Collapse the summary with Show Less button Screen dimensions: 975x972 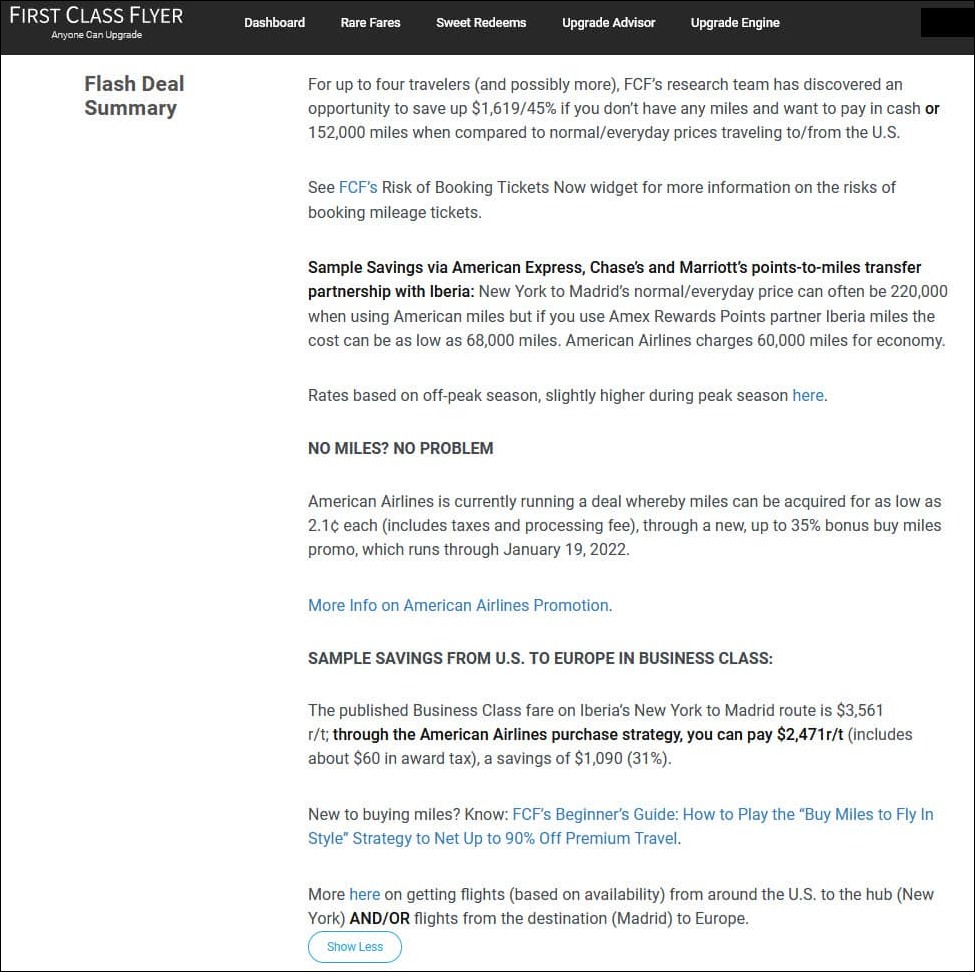355,946
